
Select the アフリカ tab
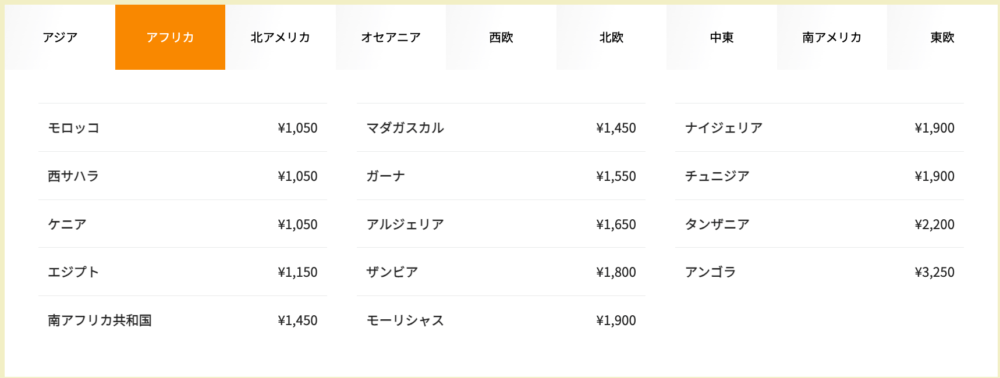pos(170,37)
